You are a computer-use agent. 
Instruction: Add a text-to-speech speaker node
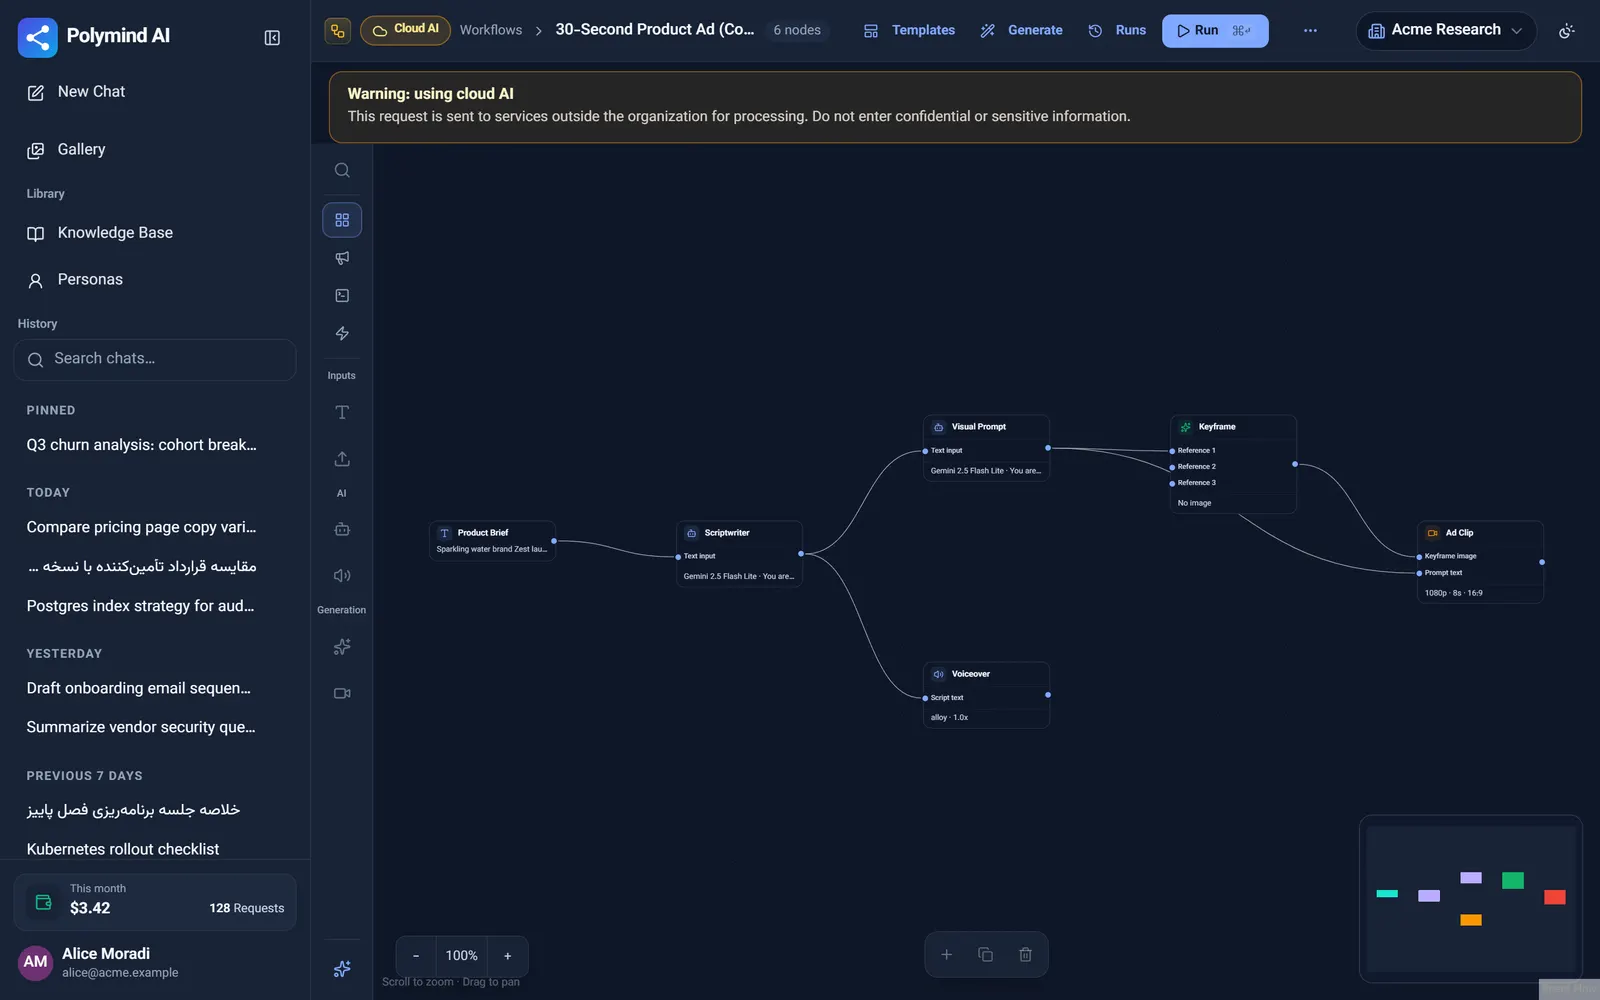click(x=342, y=575)
